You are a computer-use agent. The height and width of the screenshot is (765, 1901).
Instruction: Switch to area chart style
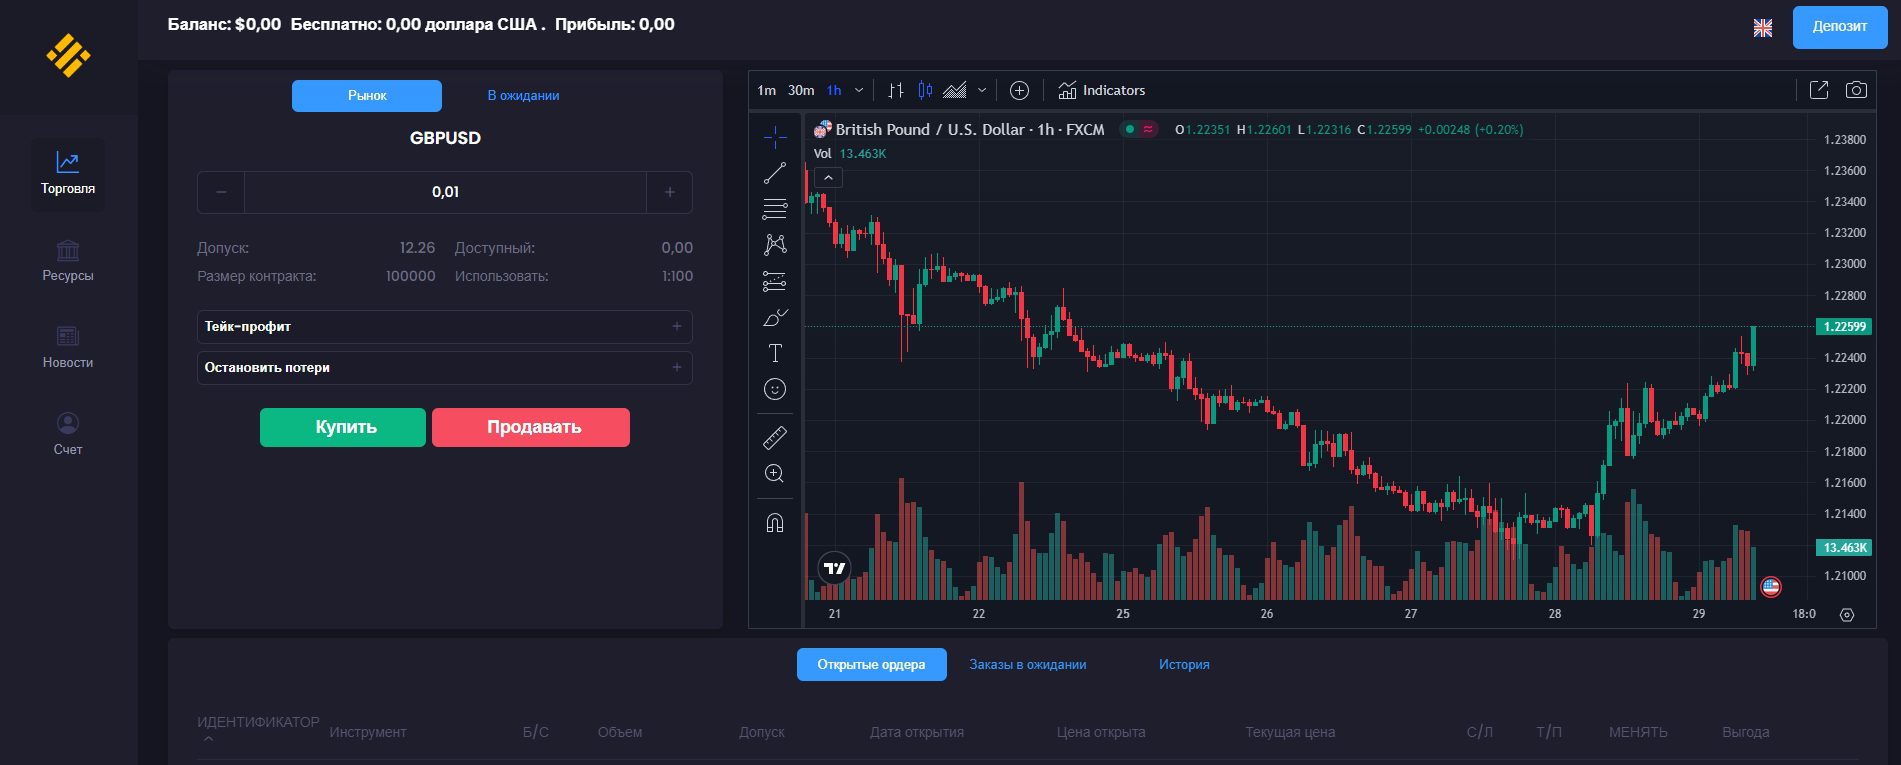(x=955, y=90)
